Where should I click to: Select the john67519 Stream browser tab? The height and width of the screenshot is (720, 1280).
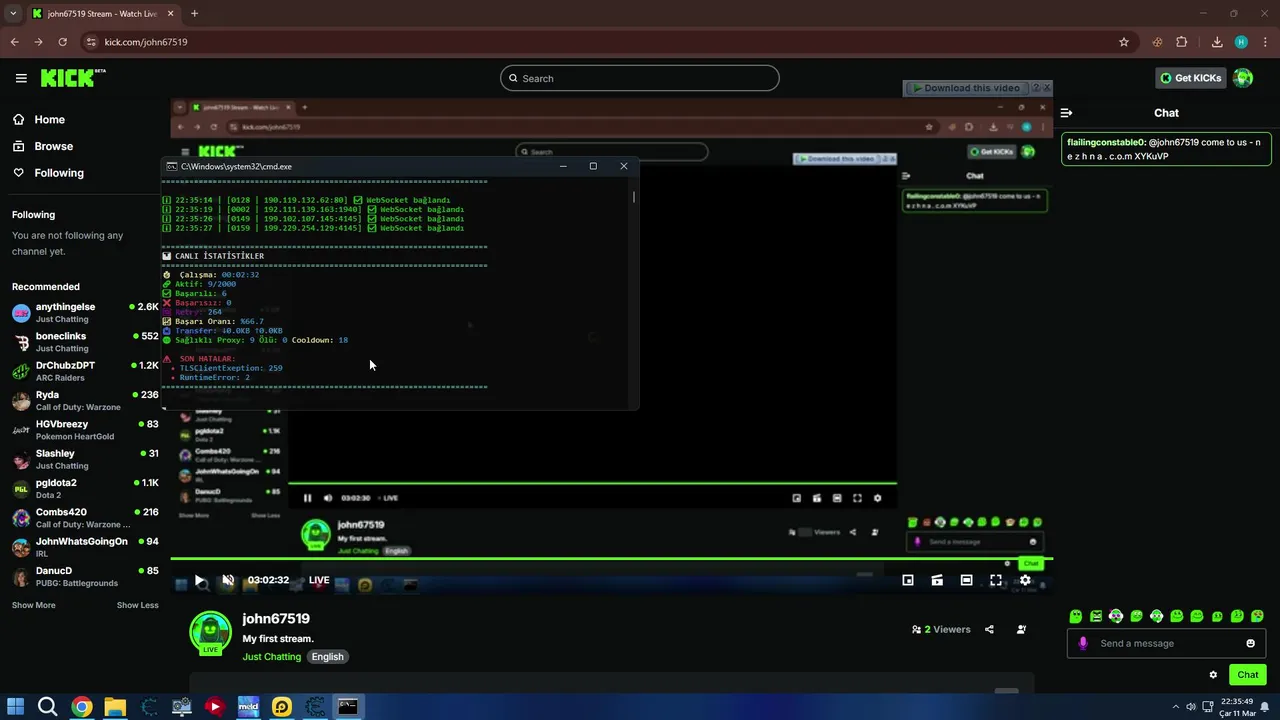103,14
